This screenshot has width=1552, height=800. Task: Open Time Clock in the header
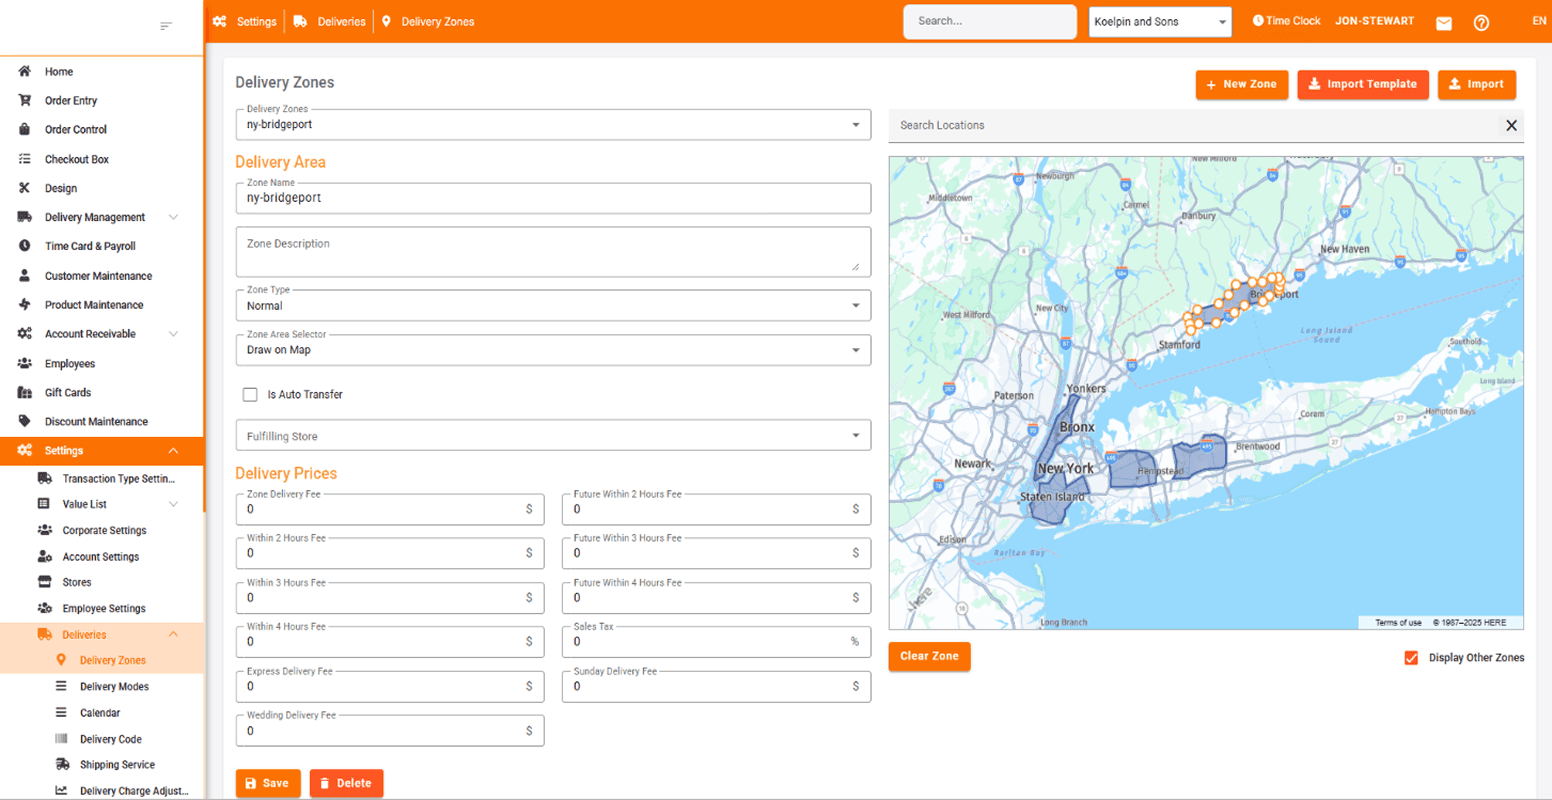pyautogui.click(x=1286, y=21)
